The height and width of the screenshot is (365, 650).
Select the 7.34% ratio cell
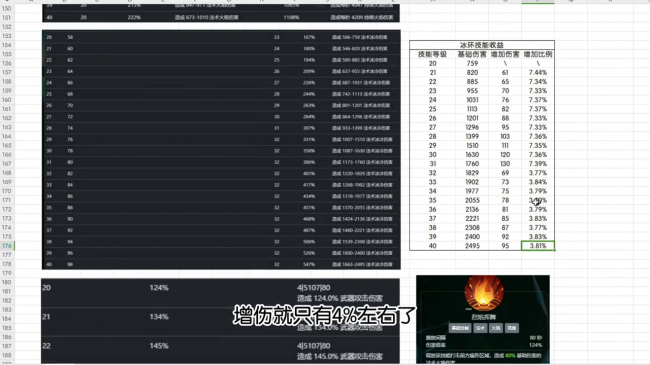point(538,82)
